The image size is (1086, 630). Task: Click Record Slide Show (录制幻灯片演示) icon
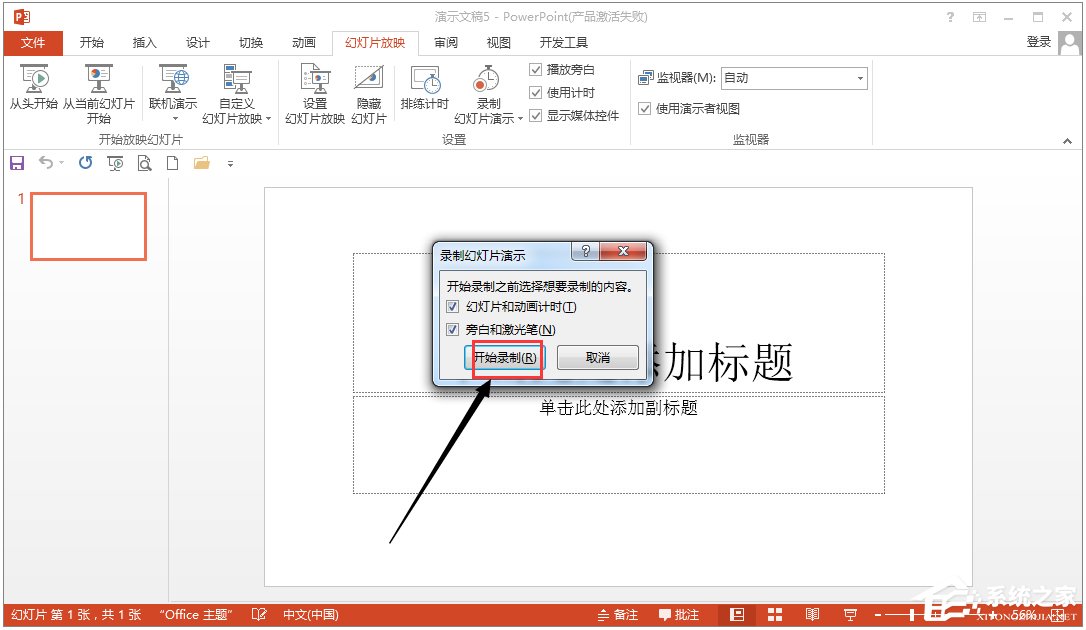487,79
